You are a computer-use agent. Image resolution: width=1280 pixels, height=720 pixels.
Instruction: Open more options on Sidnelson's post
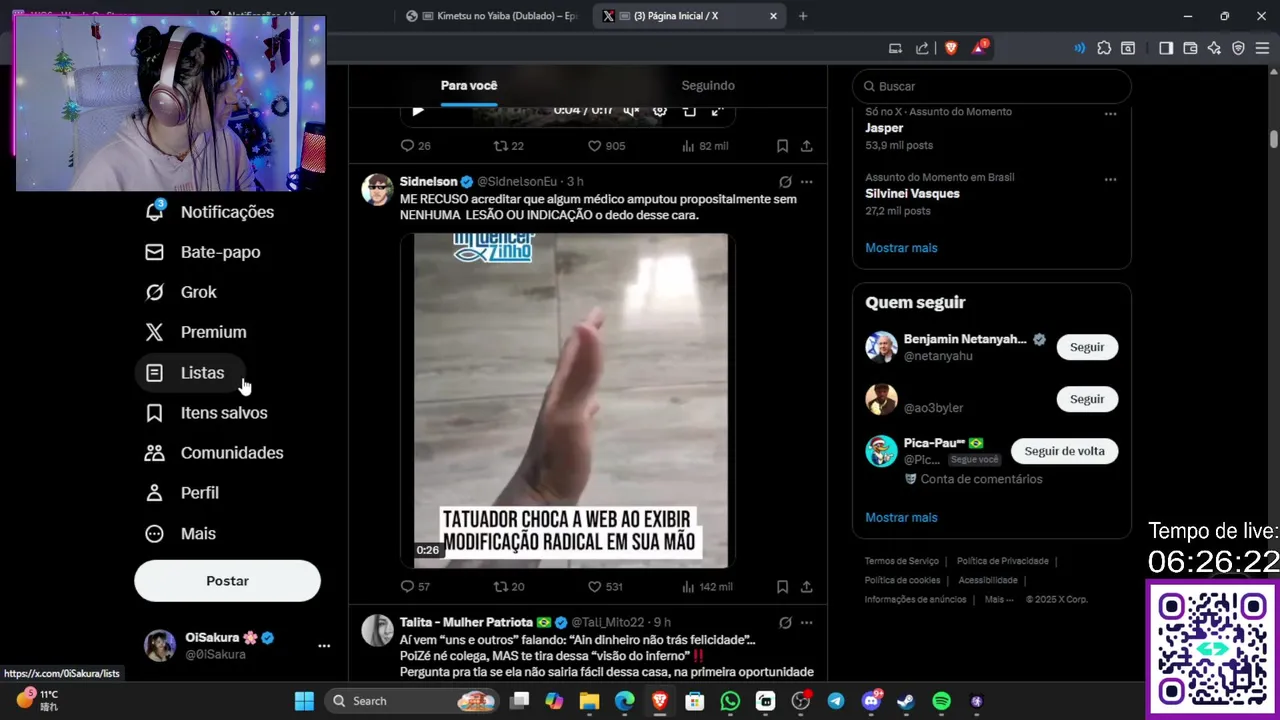click(807, 182)
